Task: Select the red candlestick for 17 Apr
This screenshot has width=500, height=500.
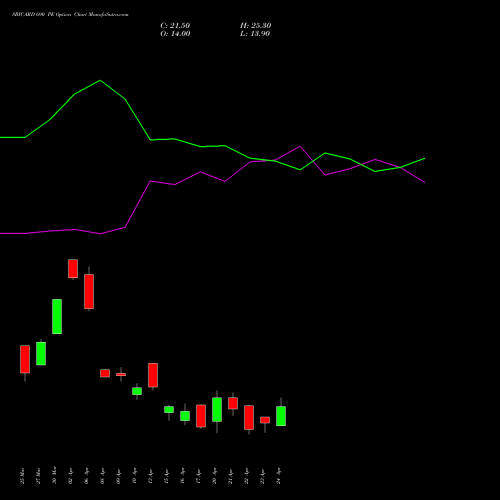Action: pos(201,416)
